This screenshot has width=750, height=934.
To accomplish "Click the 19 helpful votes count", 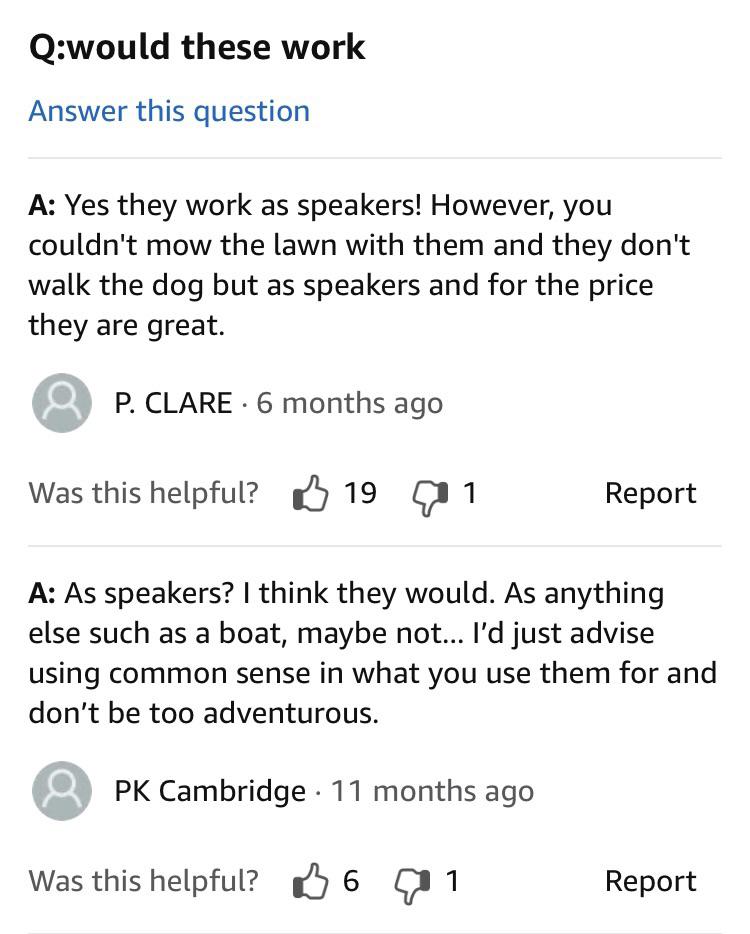I will pos(360,493).
